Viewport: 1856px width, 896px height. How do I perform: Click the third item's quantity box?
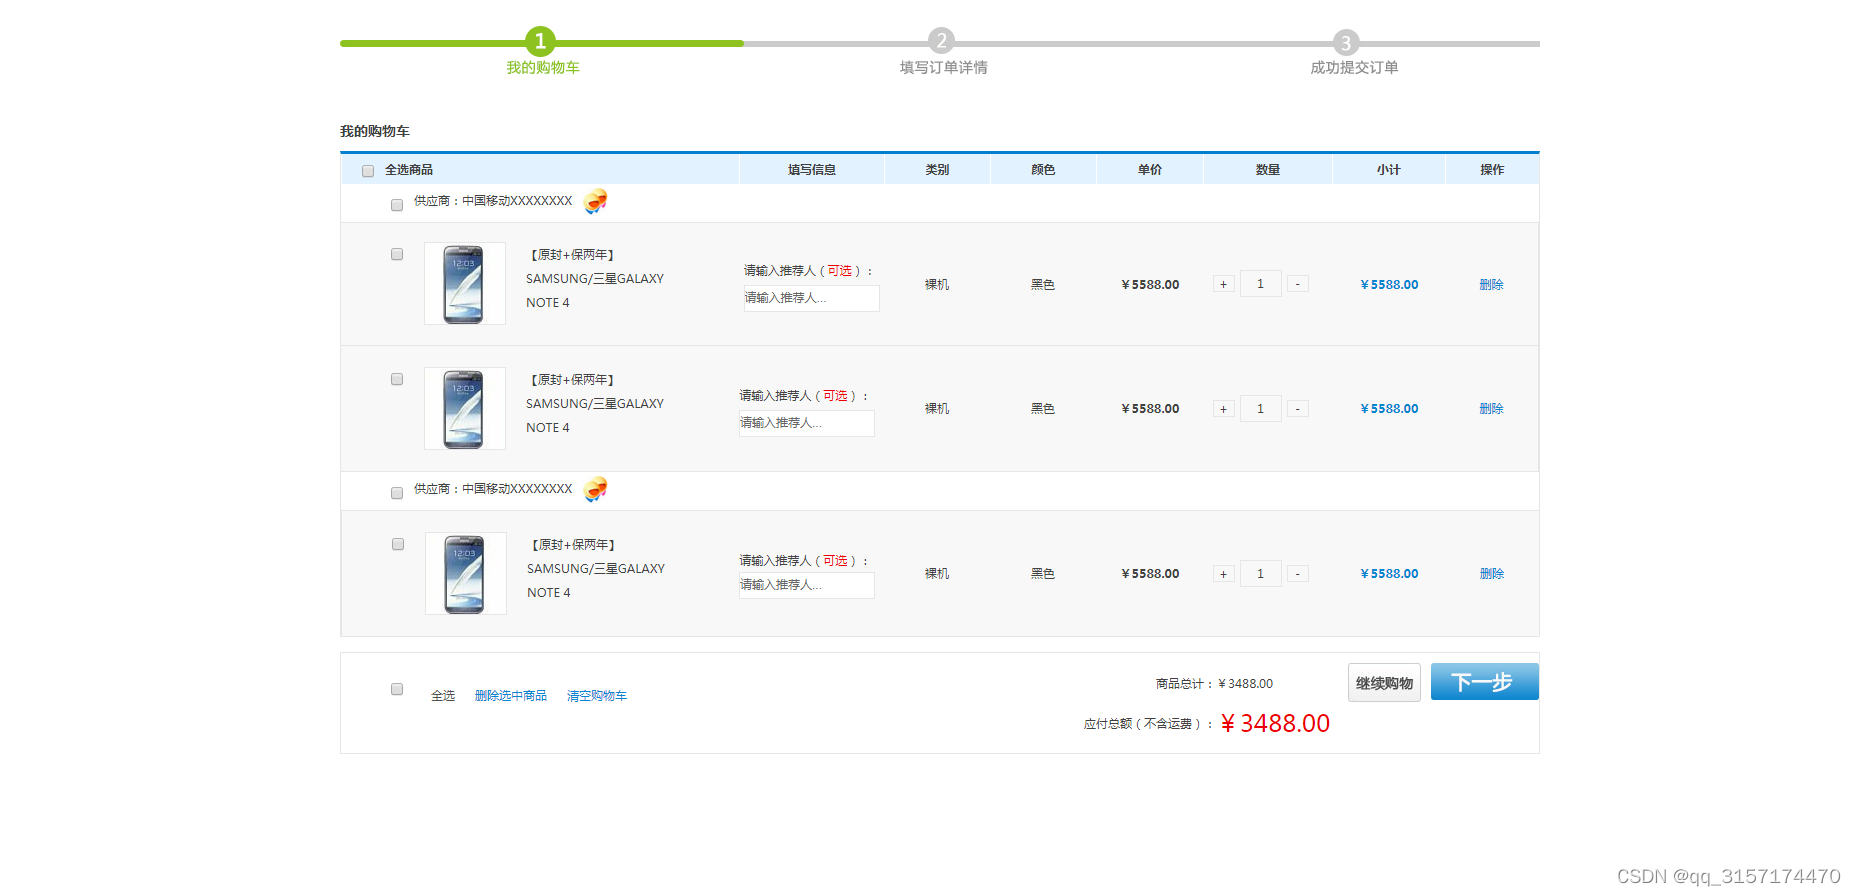pyautogui.click(x=1260, y=574)
